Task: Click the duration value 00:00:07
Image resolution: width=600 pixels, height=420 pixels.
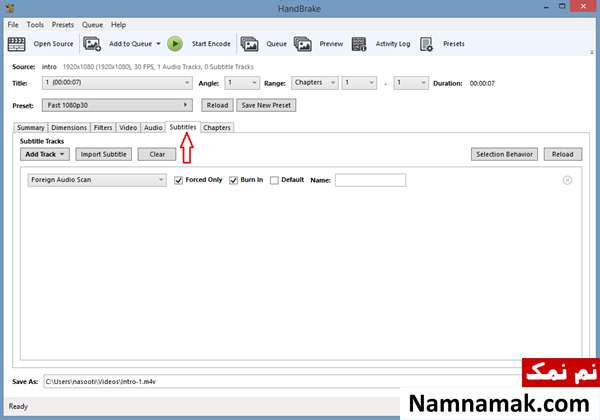Action: pyautogui.click(x=482, y=83)
